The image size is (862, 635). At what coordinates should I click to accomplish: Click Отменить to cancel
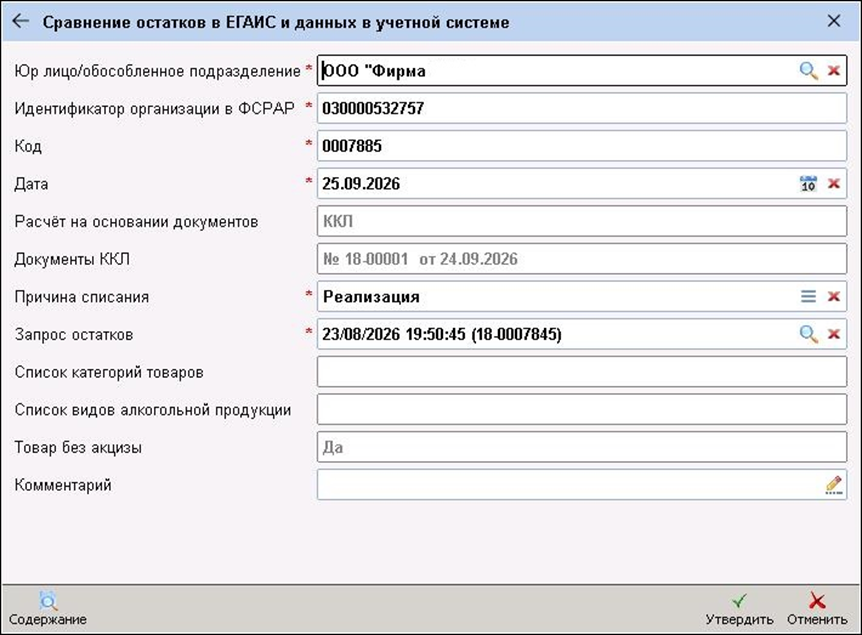coord(817,609)
